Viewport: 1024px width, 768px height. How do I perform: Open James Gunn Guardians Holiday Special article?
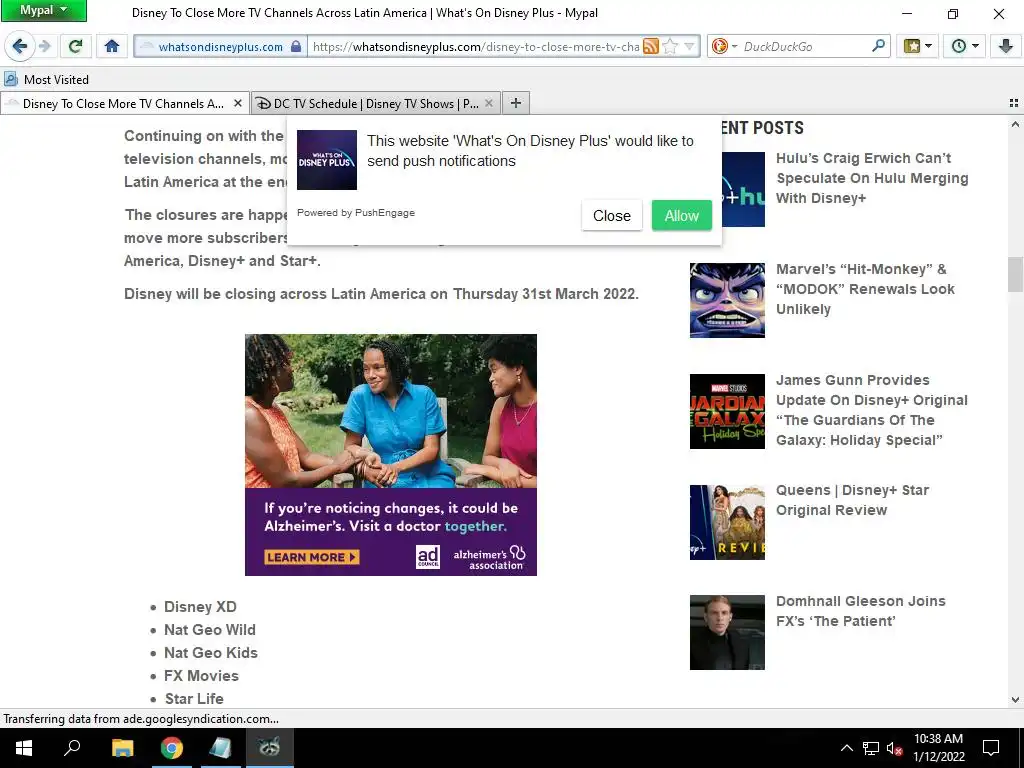coord(872,410)
